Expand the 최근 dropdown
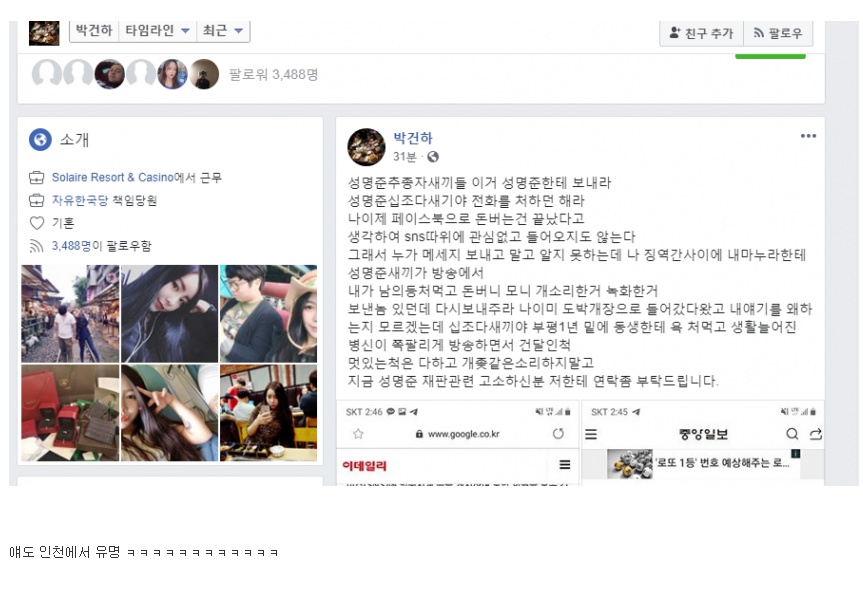 223,30
